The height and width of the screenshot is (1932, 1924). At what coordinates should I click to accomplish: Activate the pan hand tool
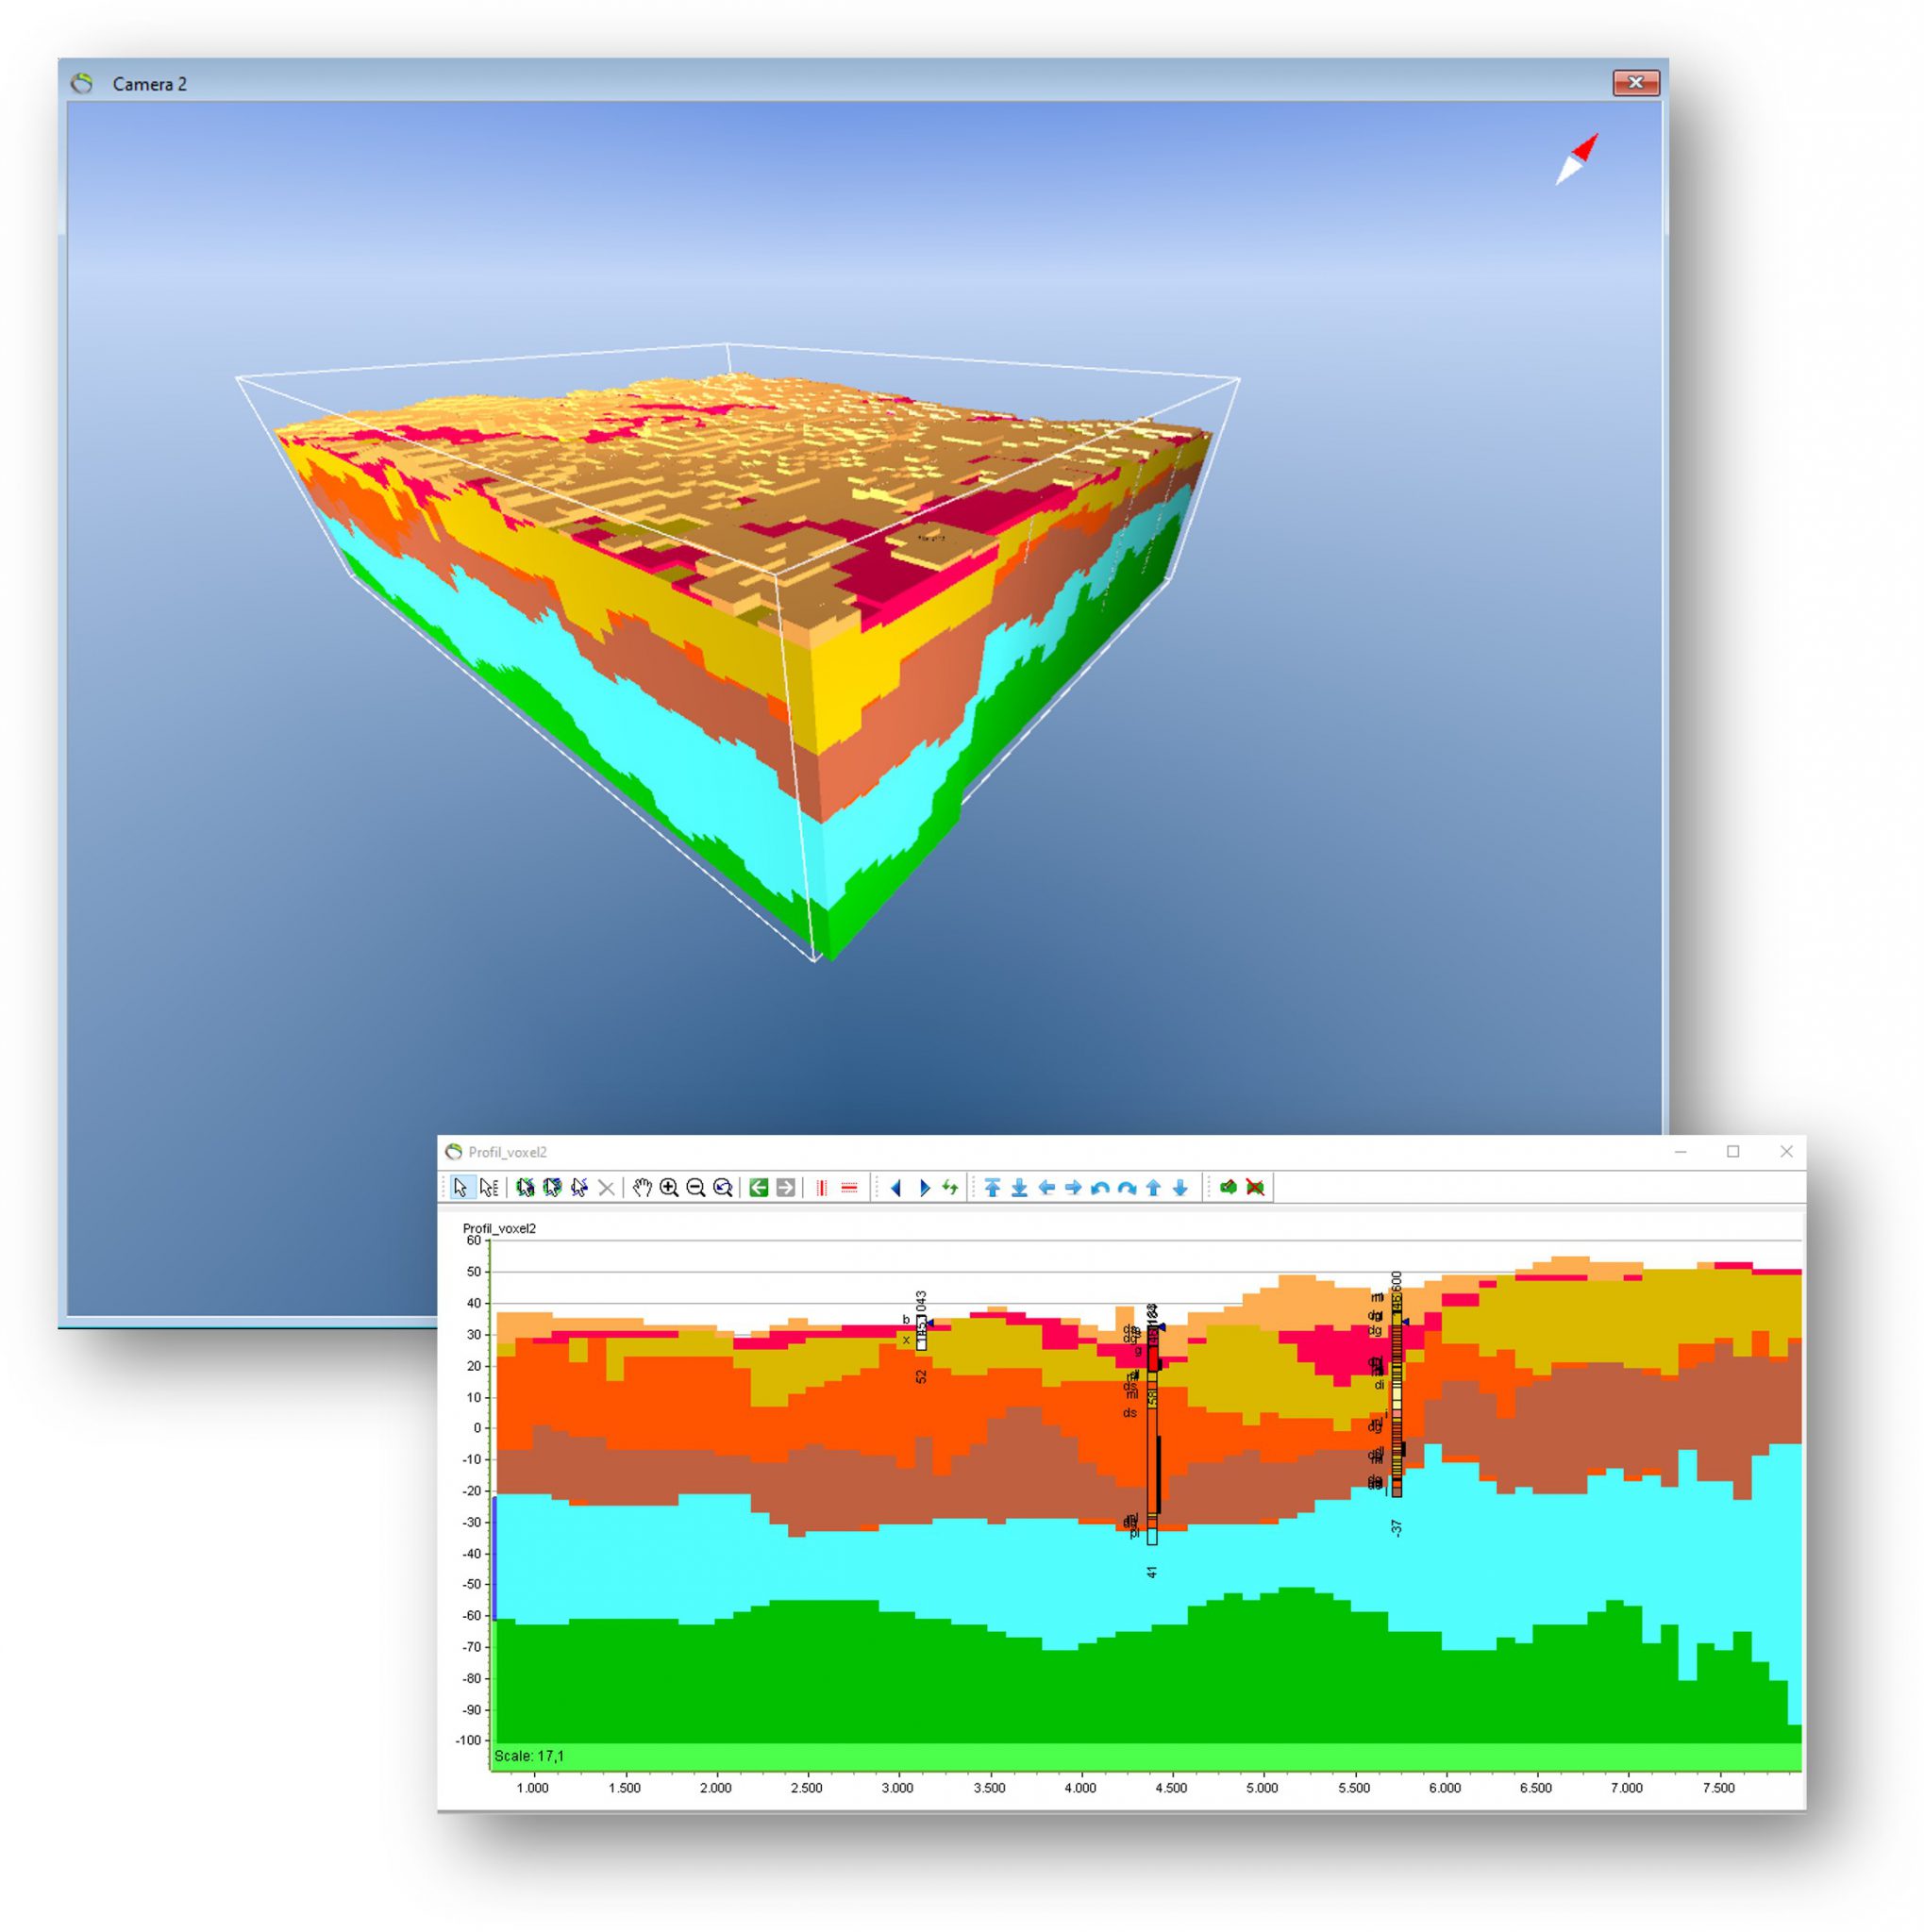tap(642, 1189)
